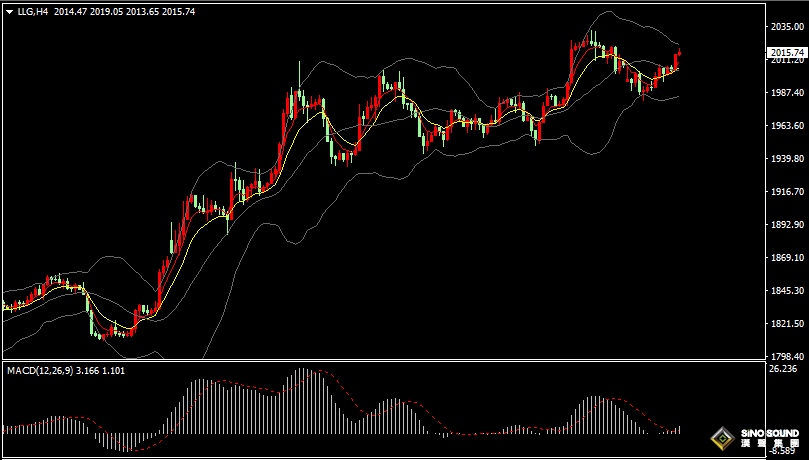Click the current price tag 2015.74

(787, 52)
